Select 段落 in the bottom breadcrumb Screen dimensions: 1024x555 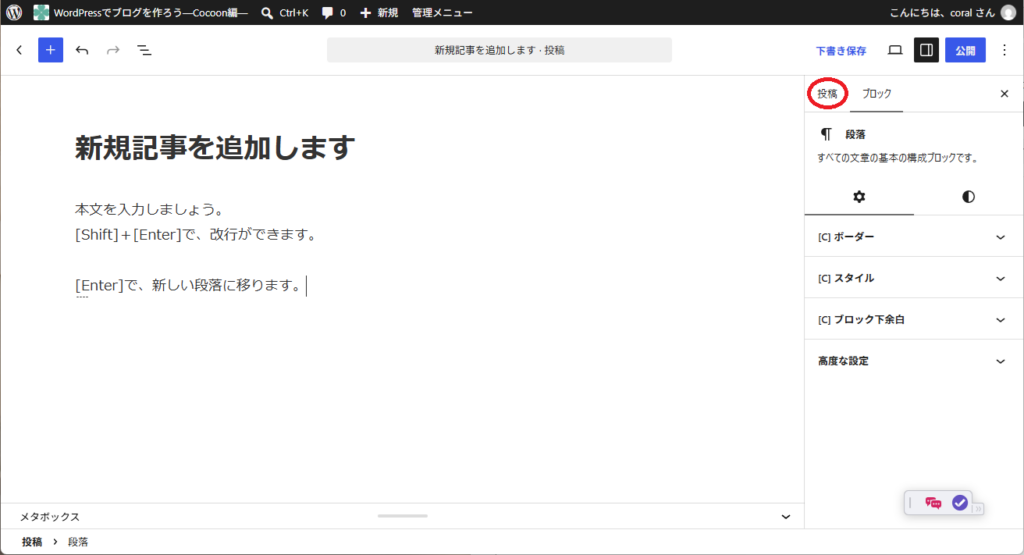click(78, 542)
